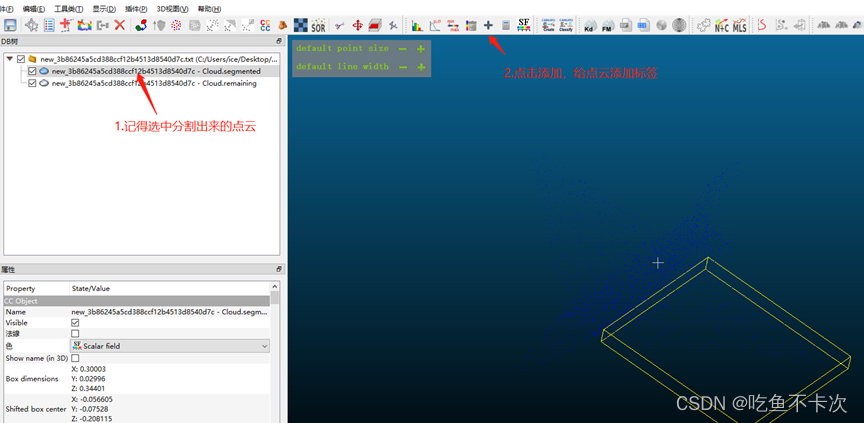Click the plus icon to add scalar field
The image size is (864, 423).
point(488,25)
